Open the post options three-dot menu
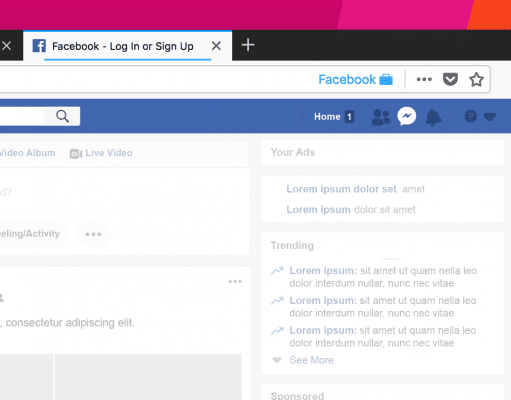Image resolution: width=511 pixels, height=400 pixels. [235, 282]
